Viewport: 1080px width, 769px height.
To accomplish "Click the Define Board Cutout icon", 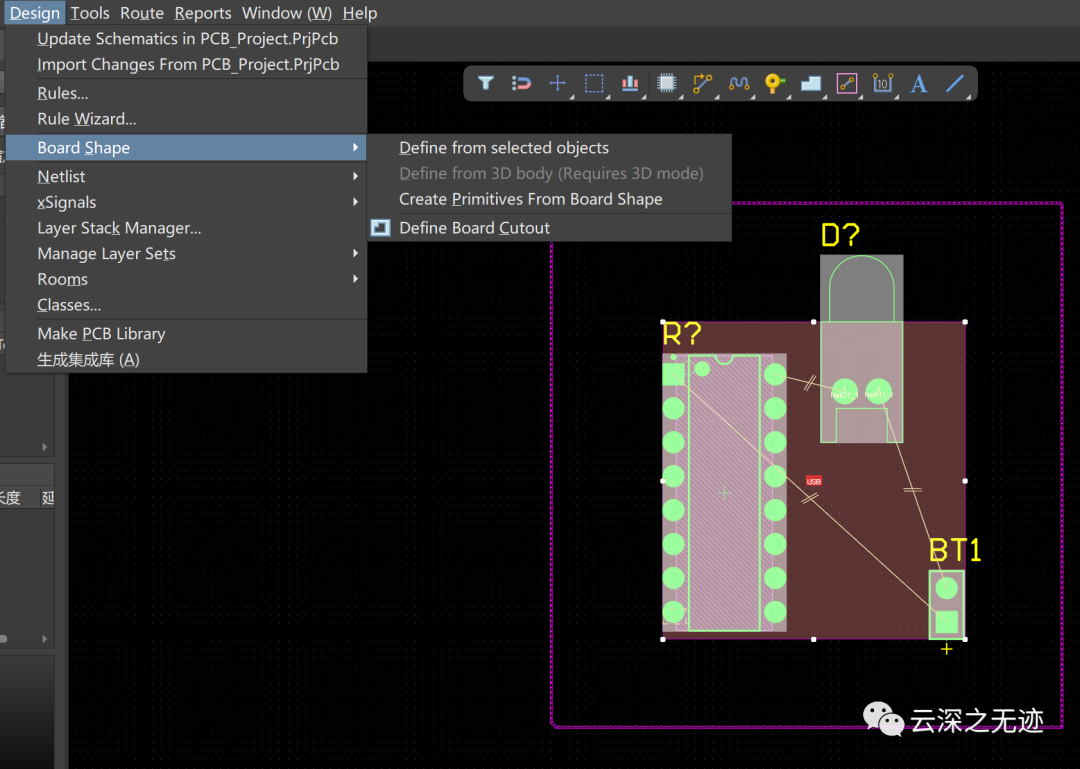I will tap(380, 228).
